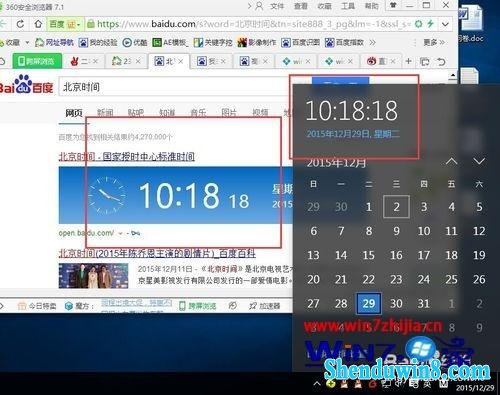Click the green 跨屏浏览 button beside the tabs
The height and width of the screenshot is (395, 500).
pos(37,61)
